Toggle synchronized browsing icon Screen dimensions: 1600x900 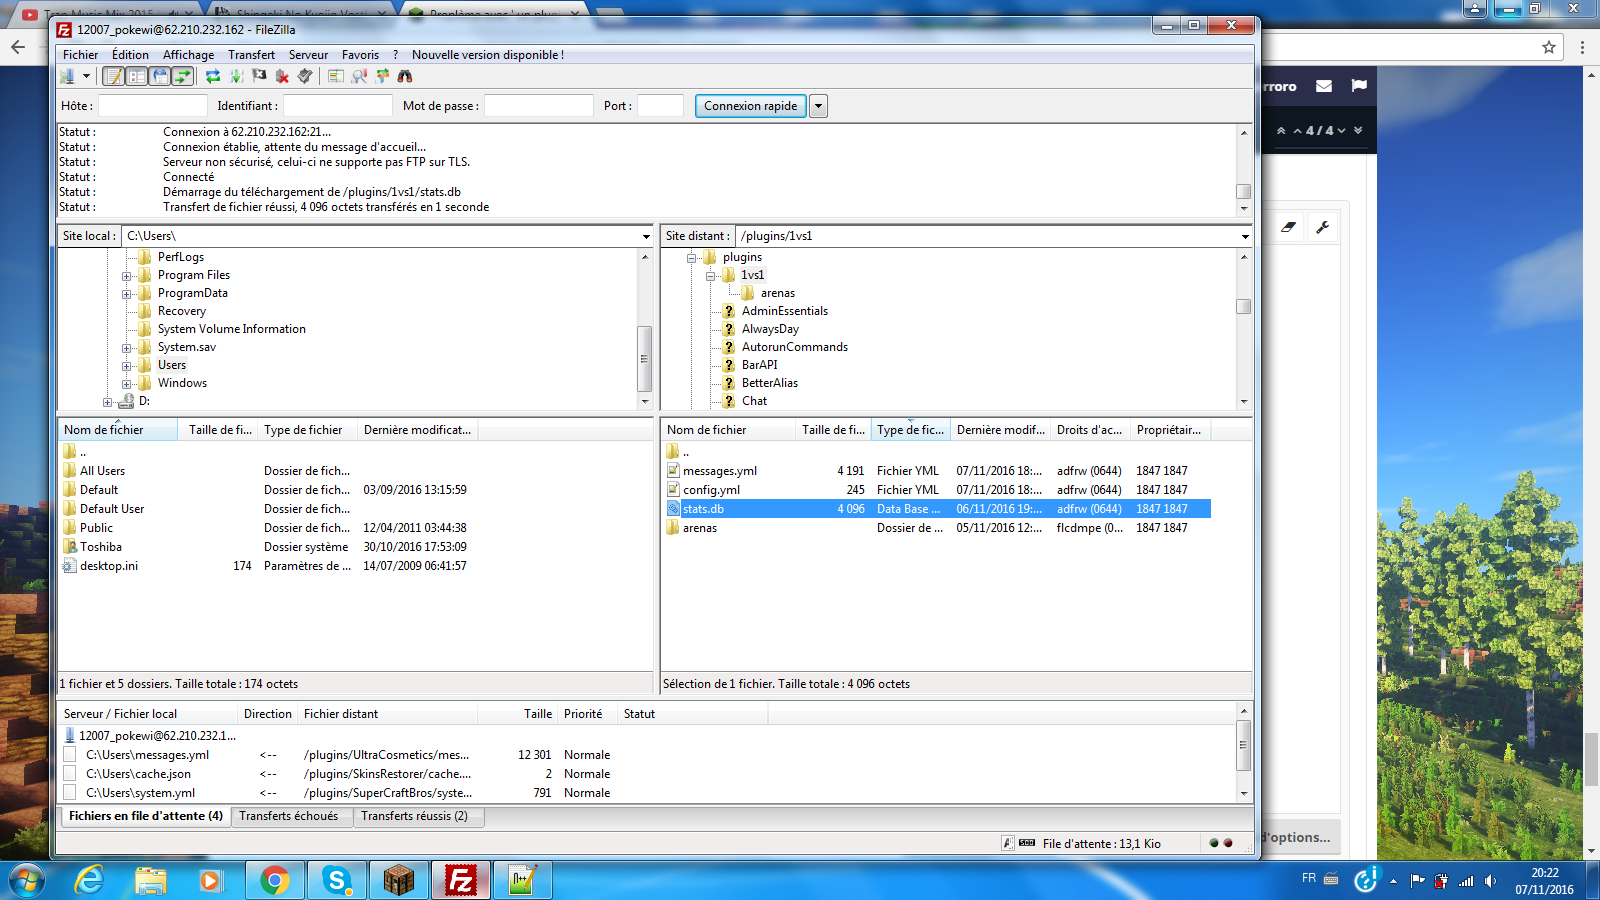point(382,76)
